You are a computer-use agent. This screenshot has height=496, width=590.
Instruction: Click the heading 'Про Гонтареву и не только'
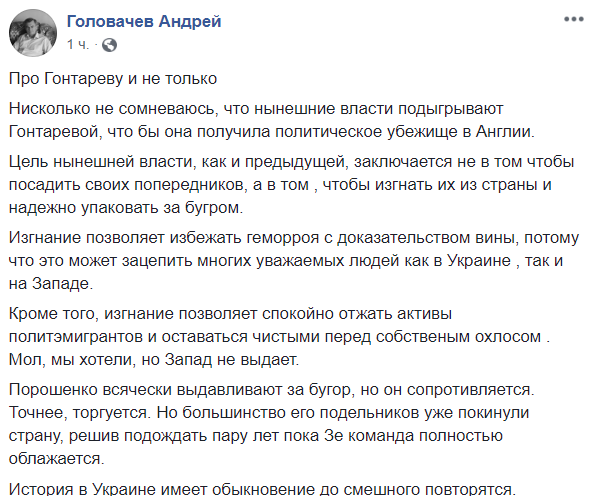(113, 79)
